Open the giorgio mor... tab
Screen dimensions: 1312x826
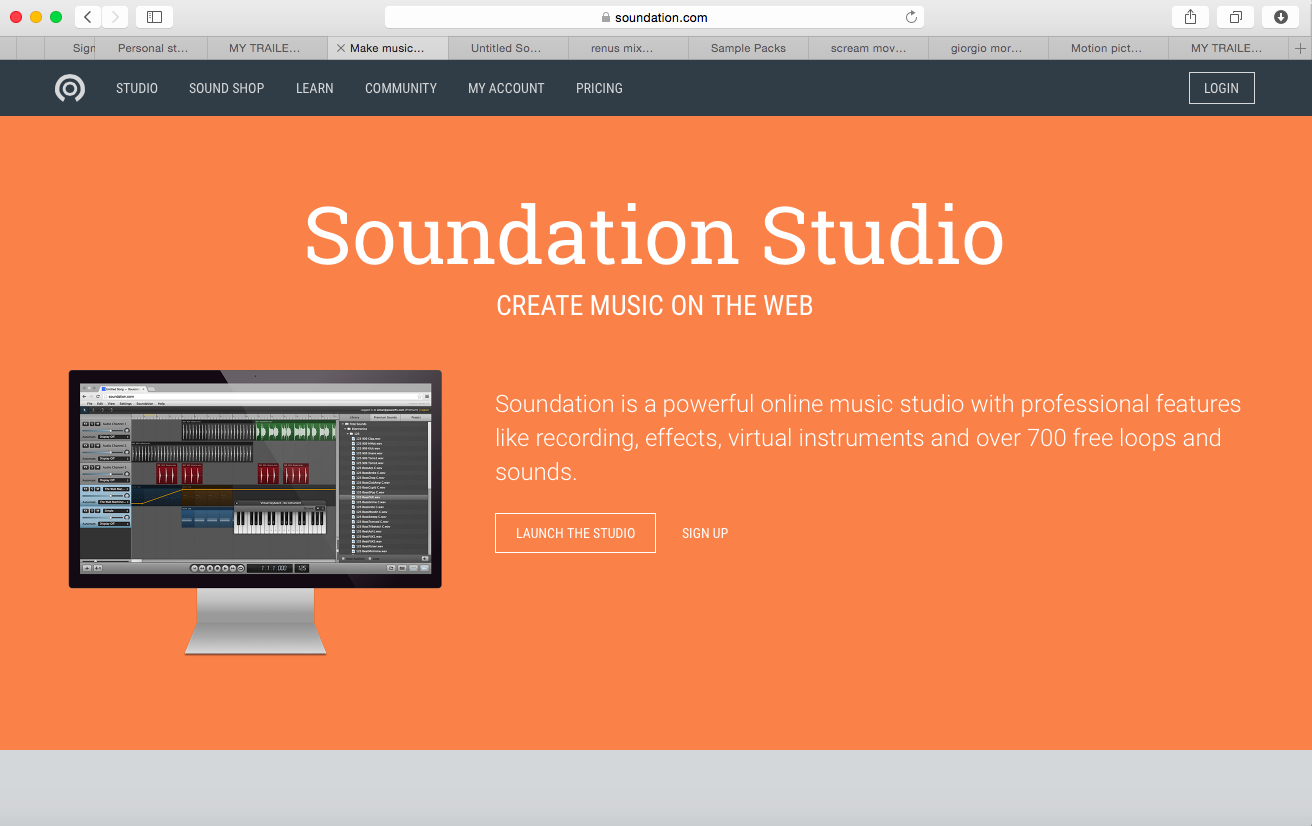point(987,48)
